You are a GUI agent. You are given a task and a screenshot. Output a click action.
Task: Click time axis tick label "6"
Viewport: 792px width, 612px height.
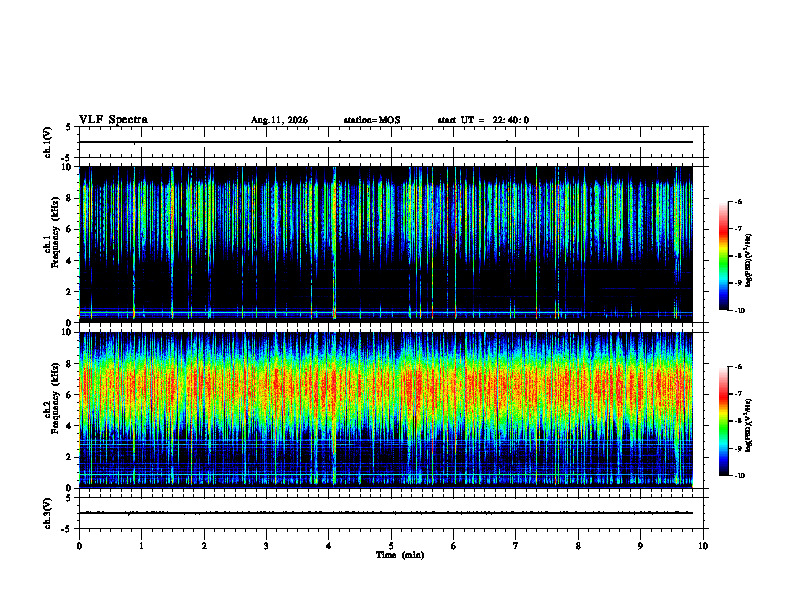click(454, 546)
